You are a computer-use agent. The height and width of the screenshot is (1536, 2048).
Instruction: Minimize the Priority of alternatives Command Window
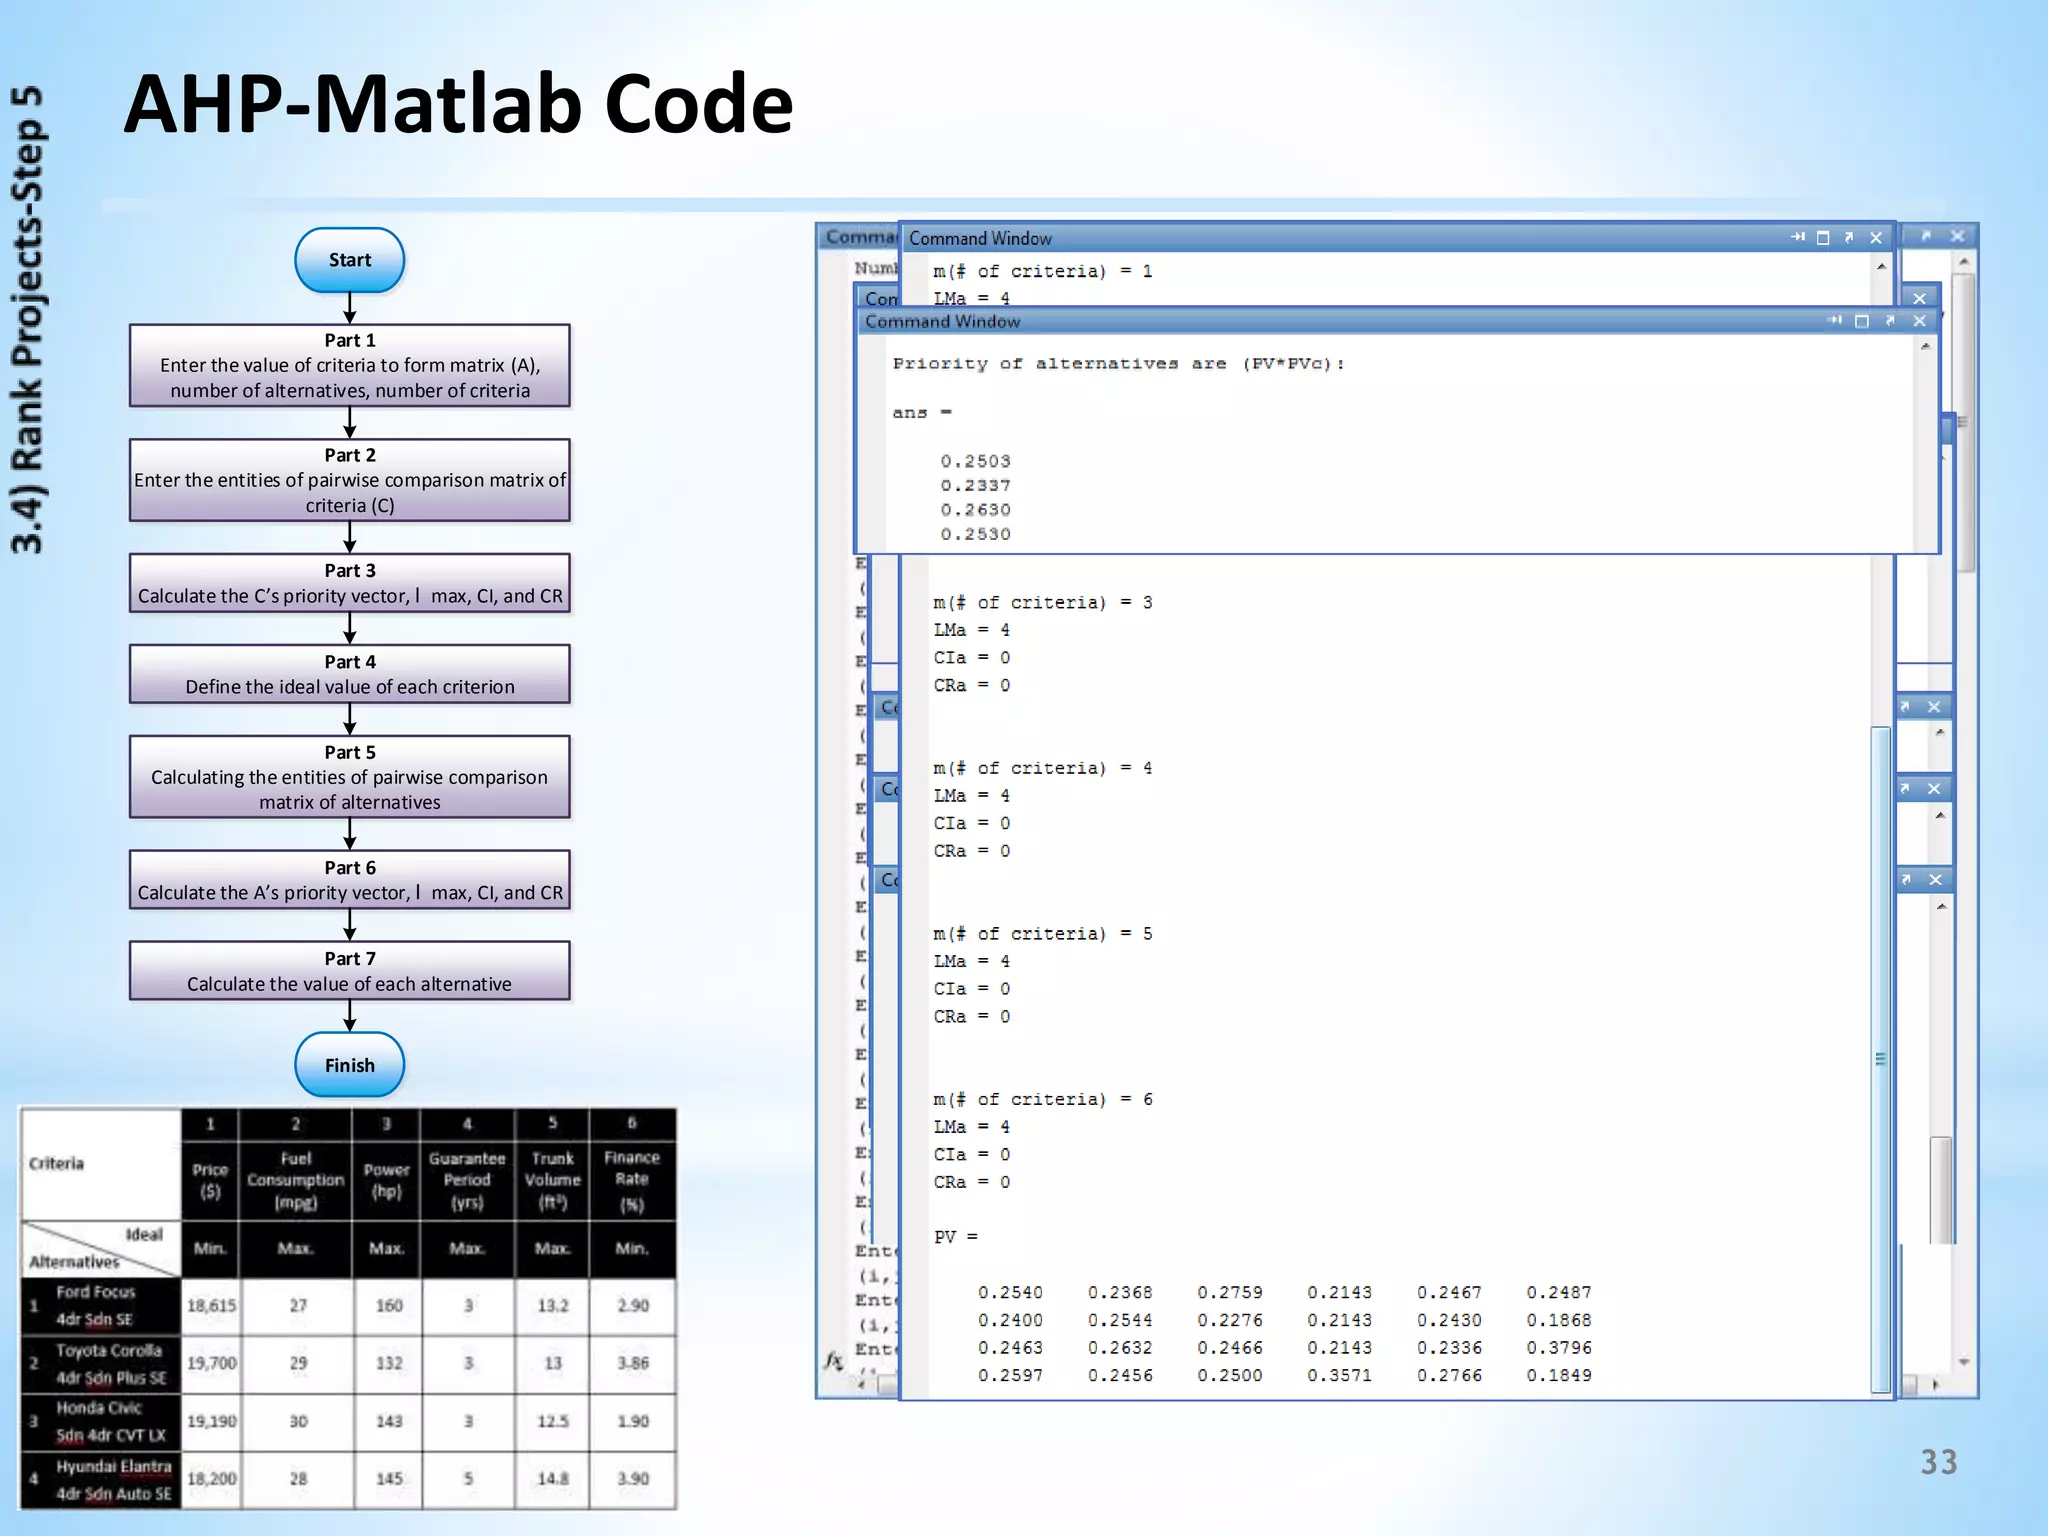pyautogui.click(x=1834, y=321)
